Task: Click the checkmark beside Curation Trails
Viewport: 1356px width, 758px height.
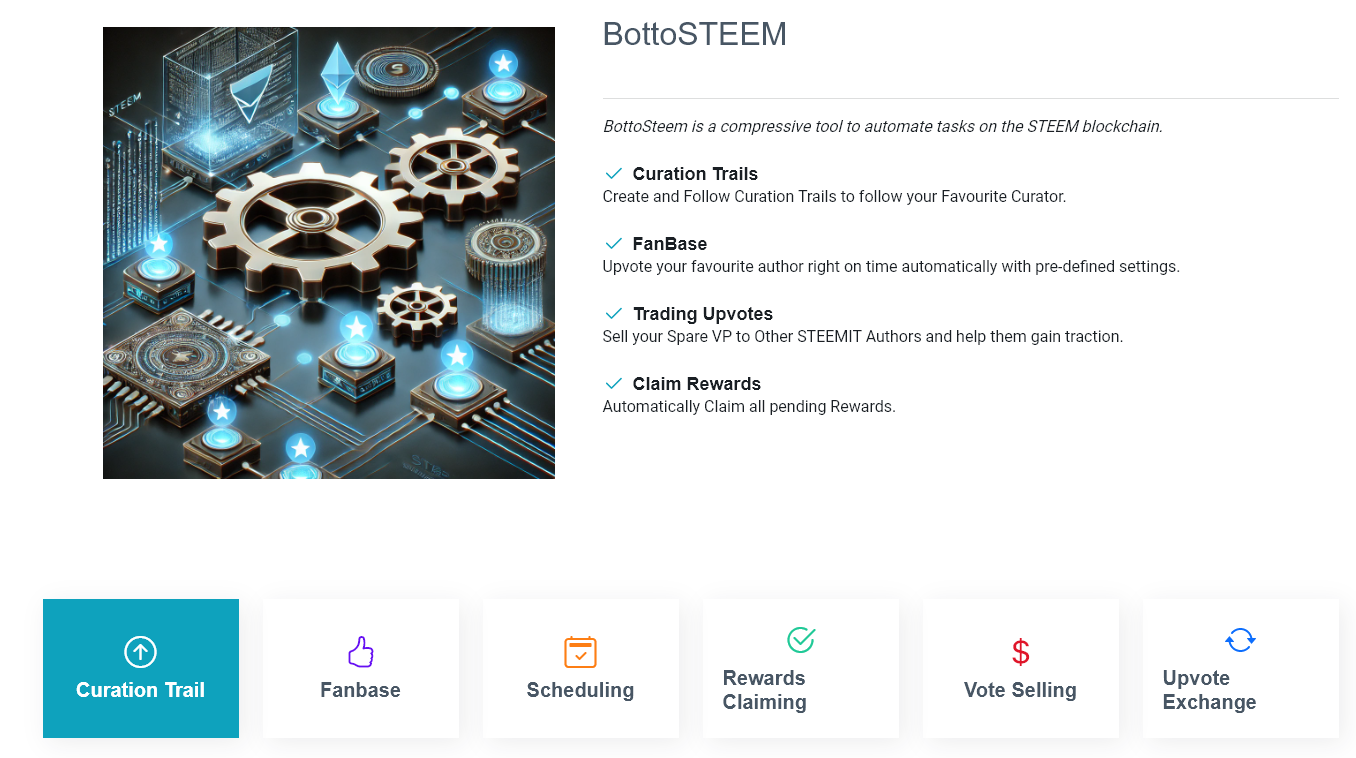Action: [614, 174]
